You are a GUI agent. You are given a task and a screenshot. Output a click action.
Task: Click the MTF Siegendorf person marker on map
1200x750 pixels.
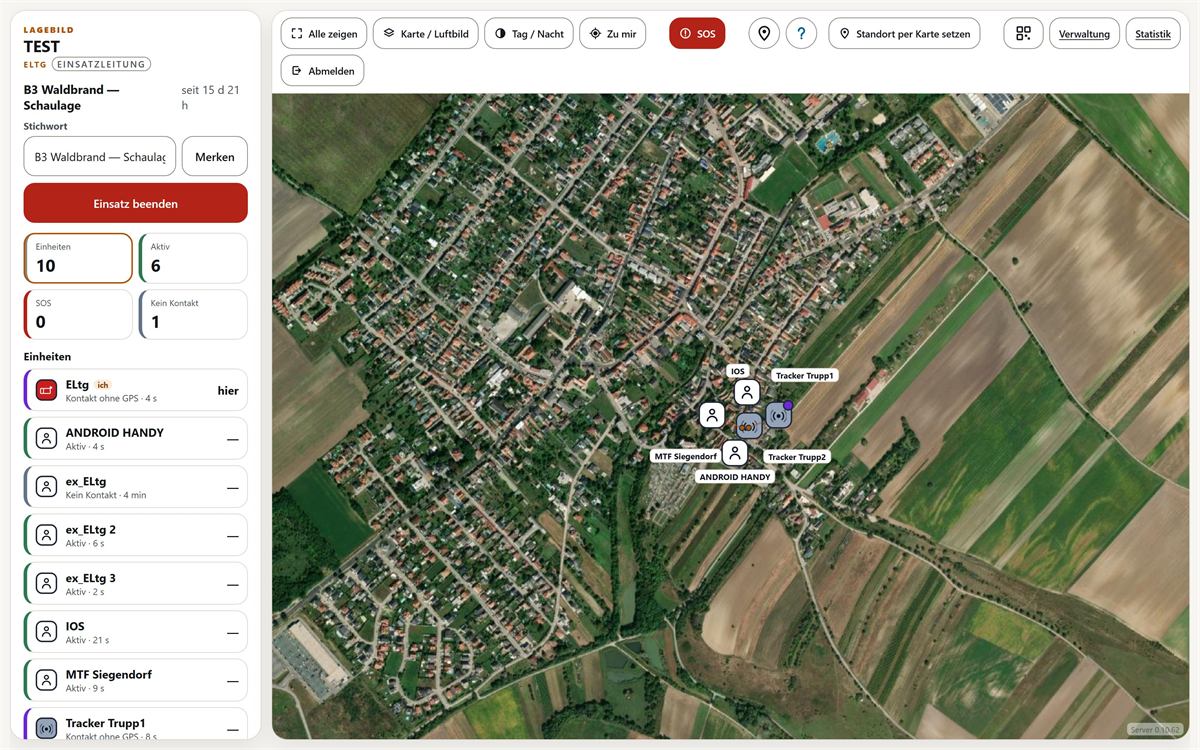711,414
